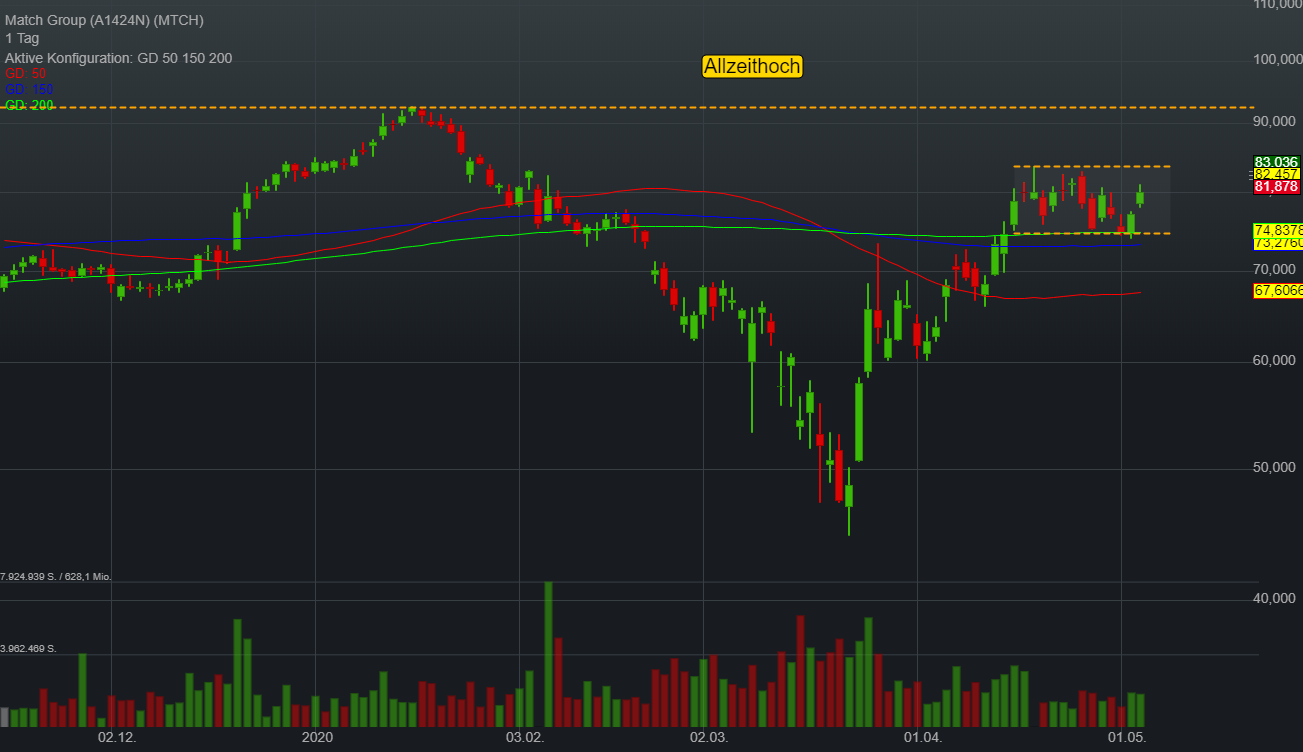Click 'Aktive Konfiguration: GD 50 150 200' text
1303x752 pixels.
[x=118, y=58]
